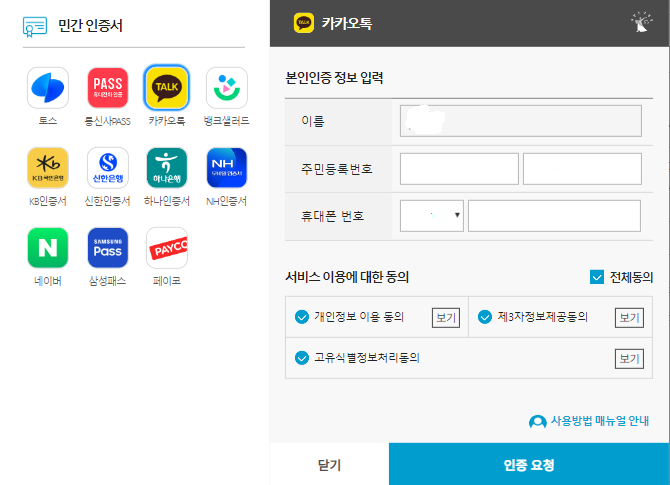
Task: Click the 신한인증서 label text
Action: tap(108, 201)
